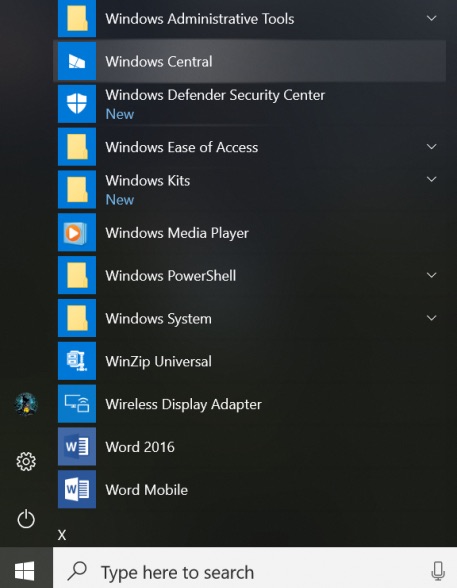Click the Windows Kits label
The height and width of the screenshot is (588, 457).
pos(147,181)
